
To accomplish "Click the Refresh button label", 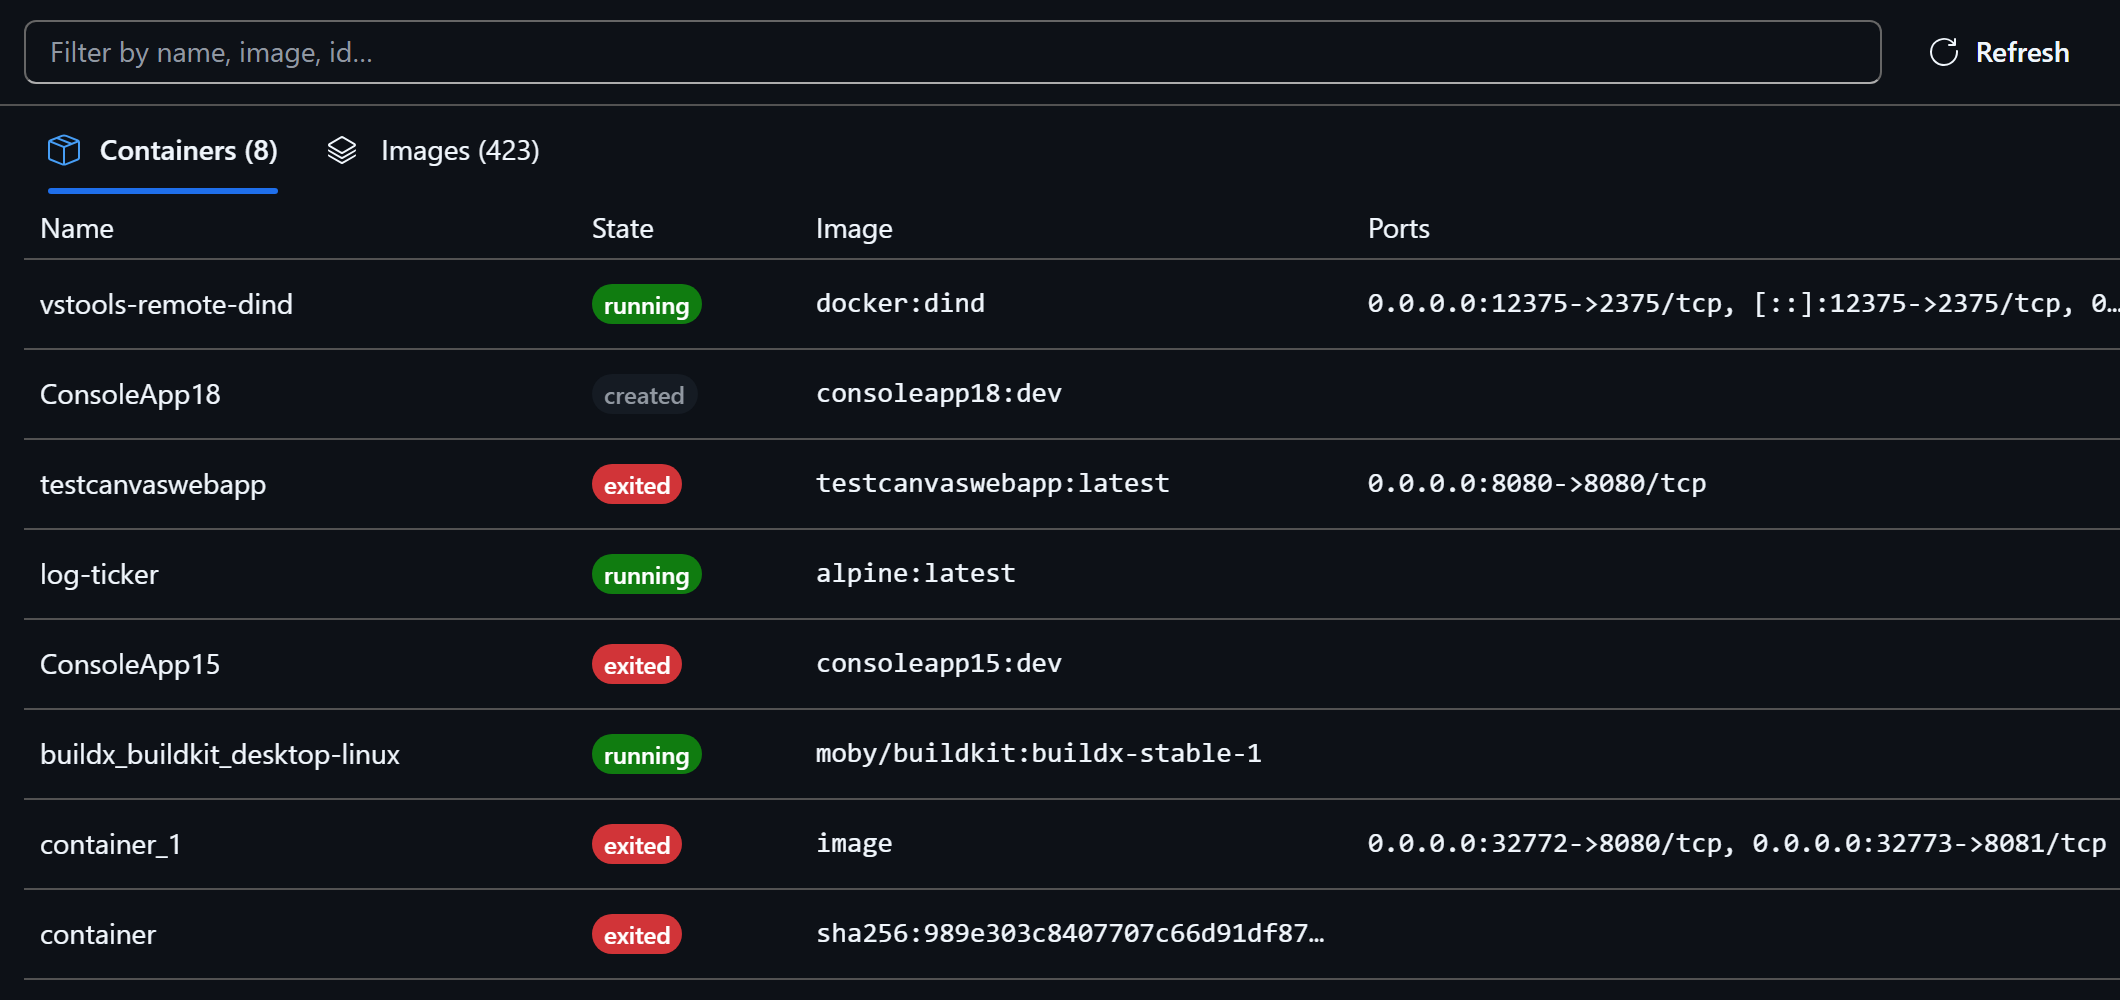I will point(2022,52).
